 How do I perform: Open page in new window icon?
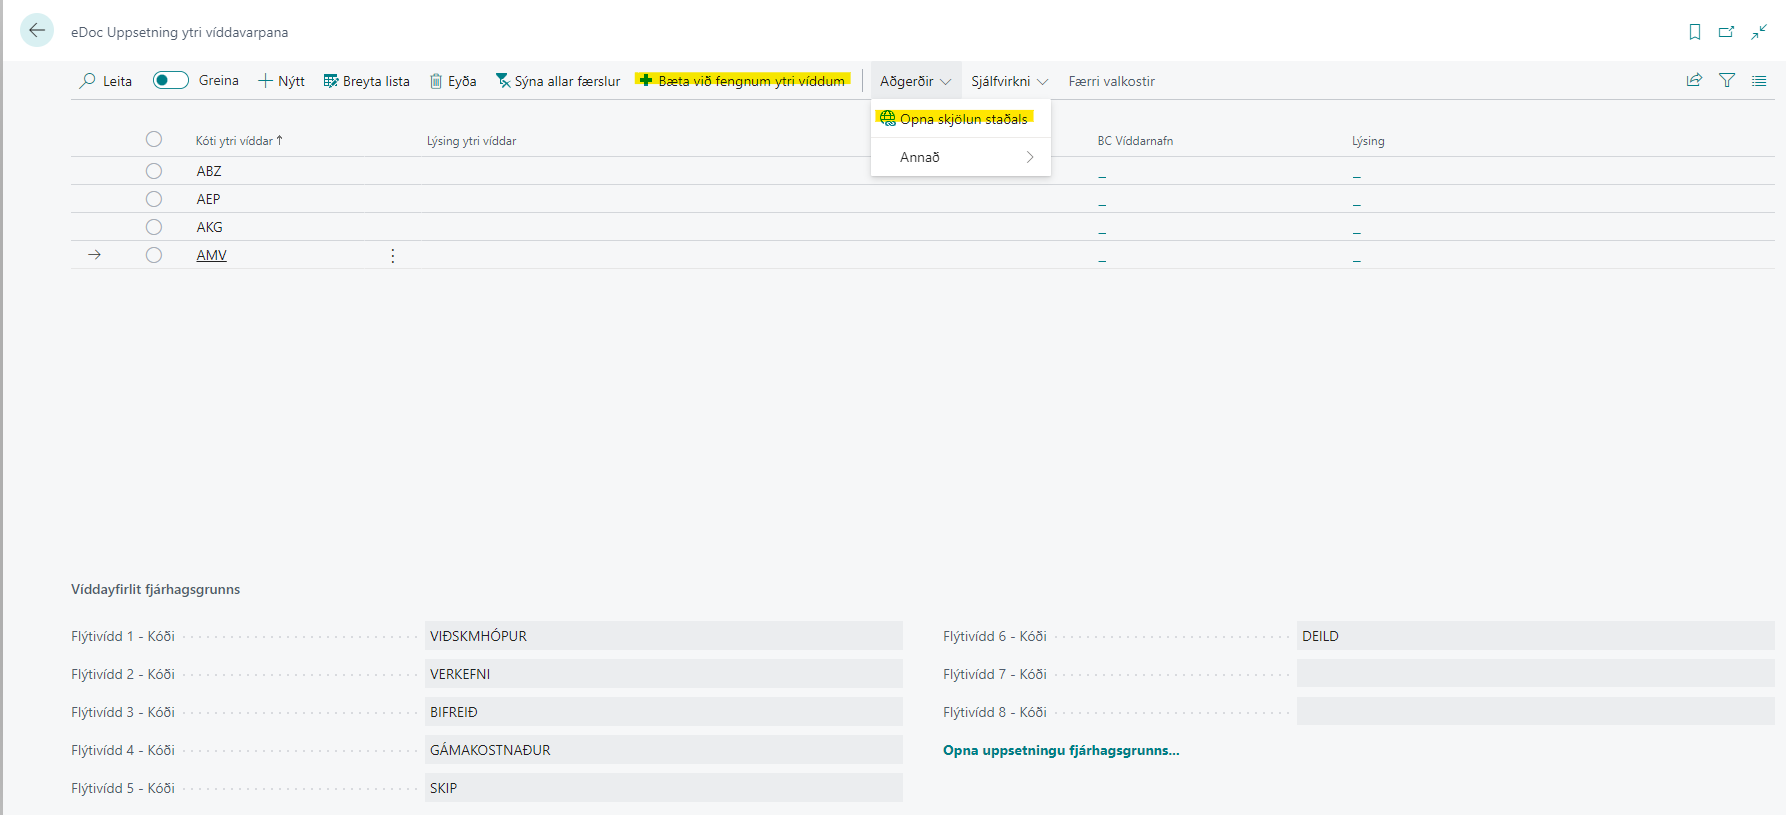pos(1726,32)
